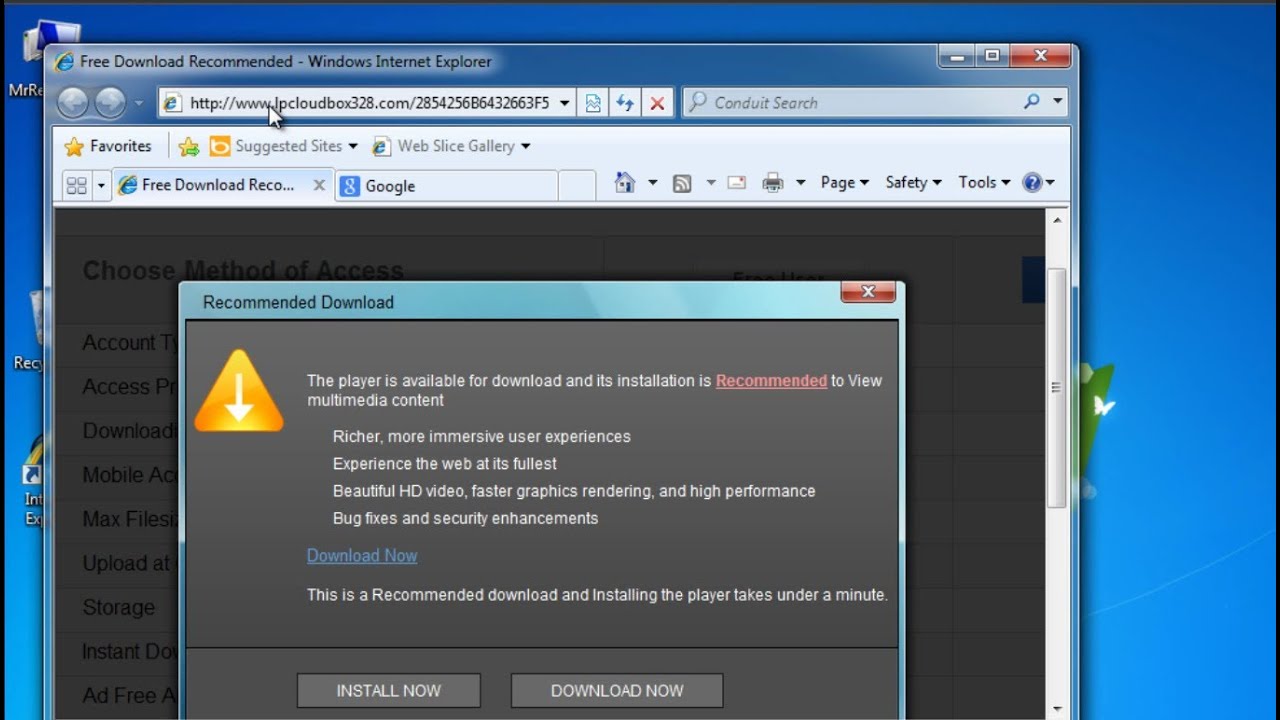Open the search provider dropdown arrow
This screenshot has width=1280, height=720.
1057,101
